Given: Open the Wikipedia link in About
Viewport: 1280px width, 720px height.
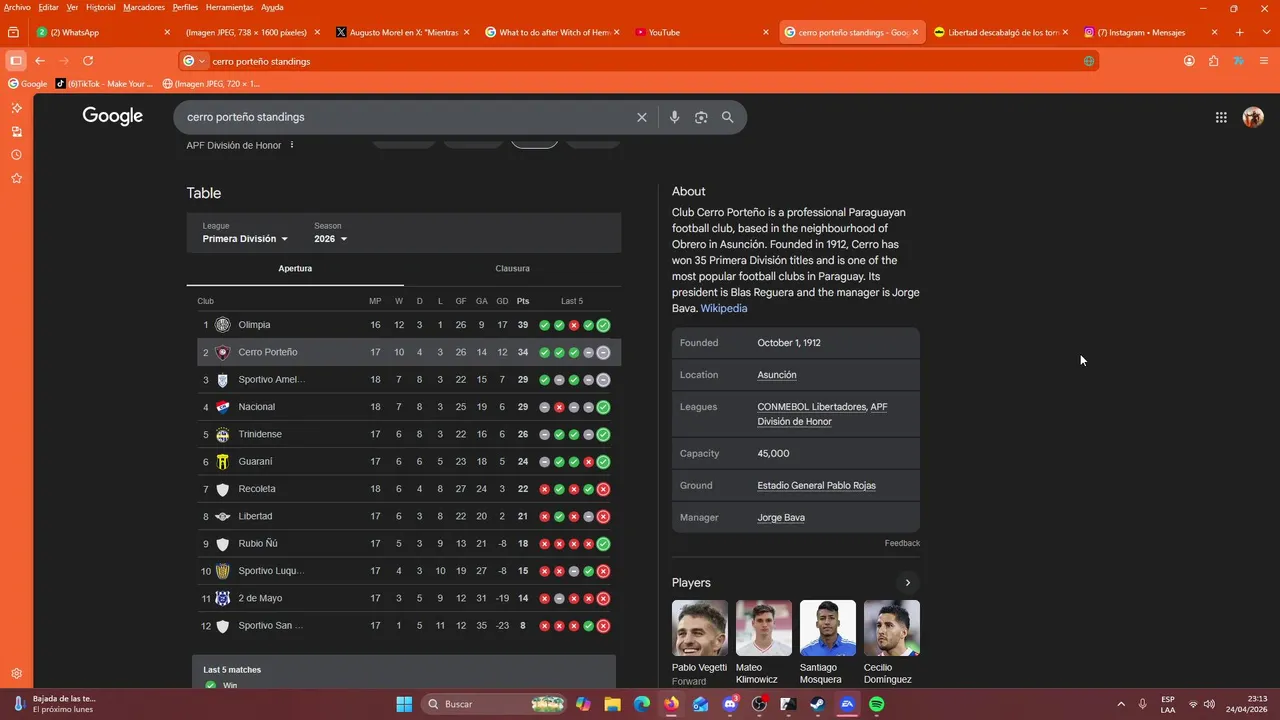Looking at the screenshot, I should [x=723, y=308].
